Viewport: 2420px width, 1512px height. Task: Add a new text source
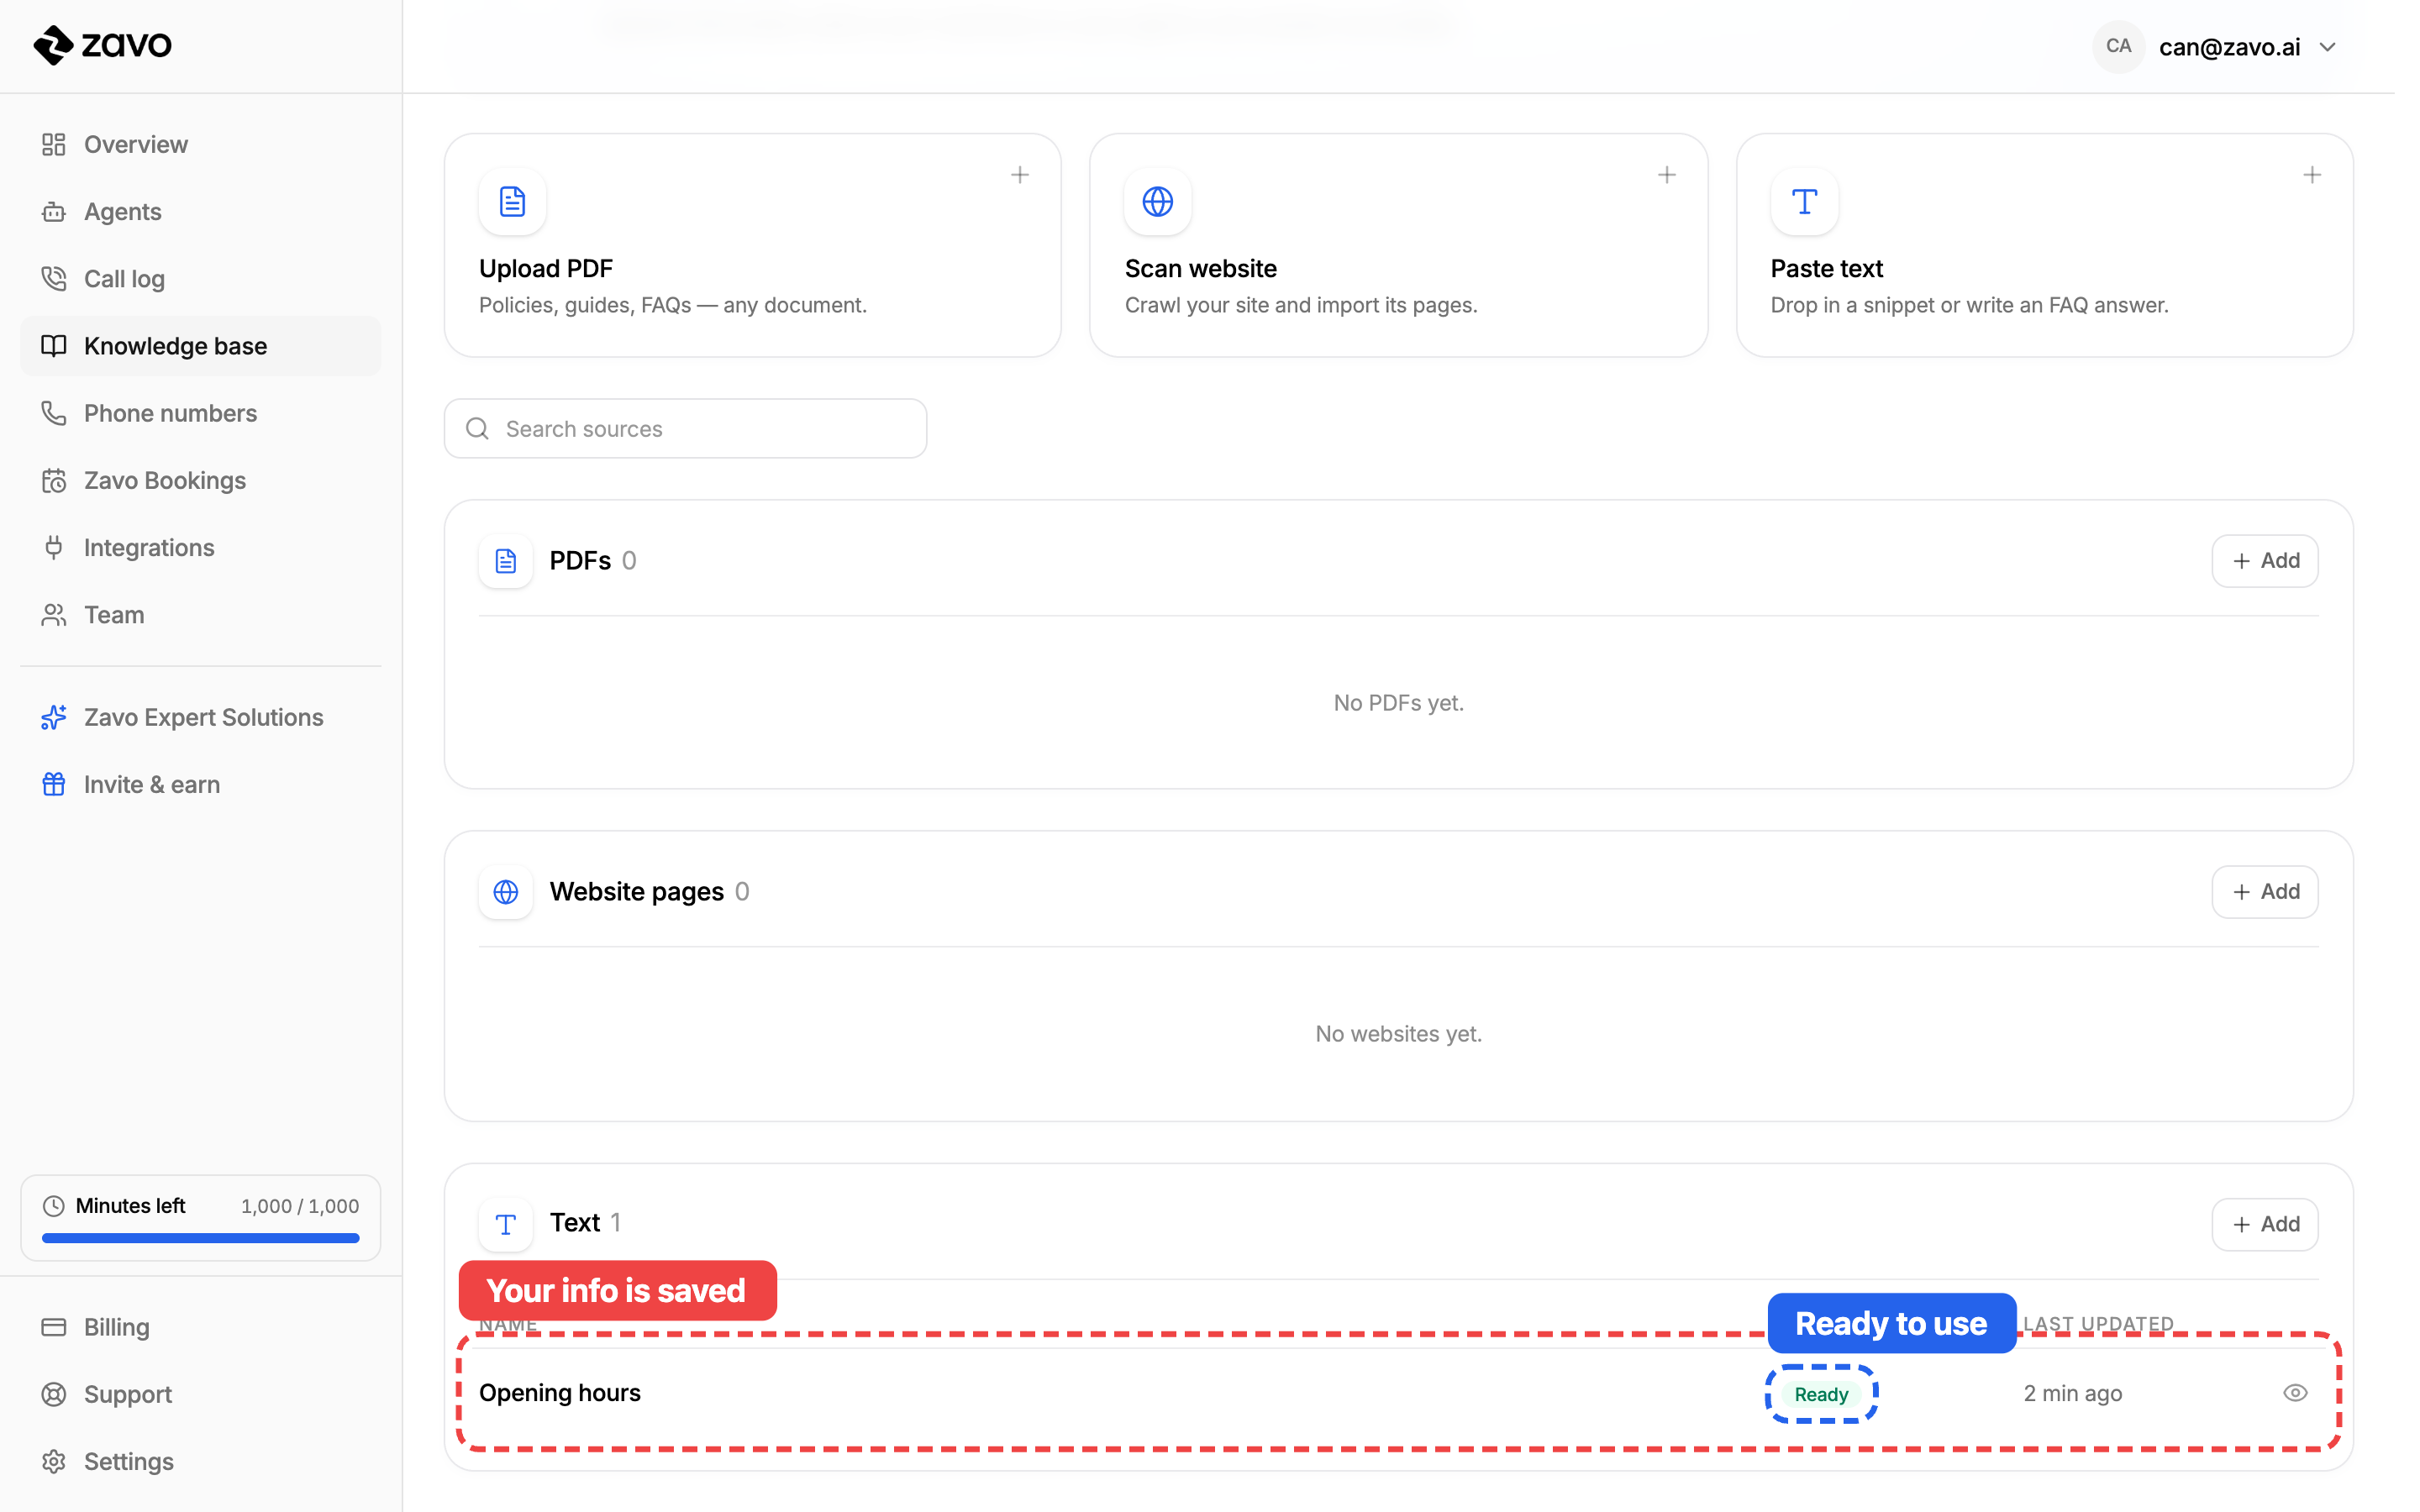2264,1224
